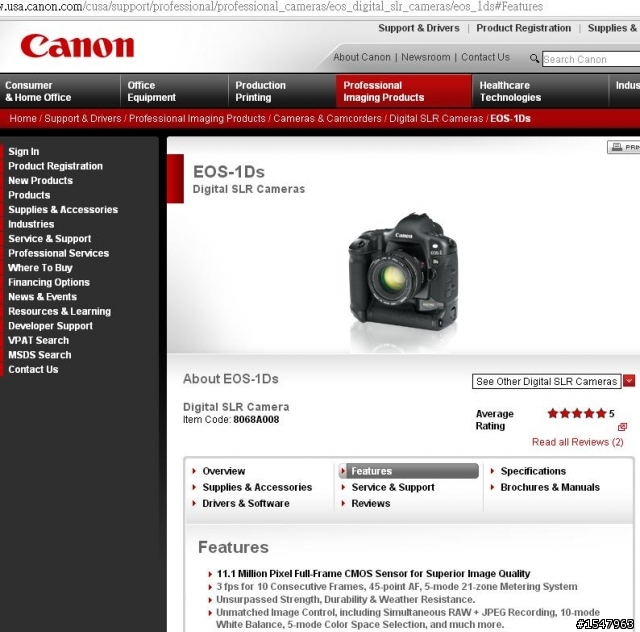The width and height of the screenshot is (640, 632).
Task: Click Resources & Learning in sidebar
Action: [x=59, y=312]
